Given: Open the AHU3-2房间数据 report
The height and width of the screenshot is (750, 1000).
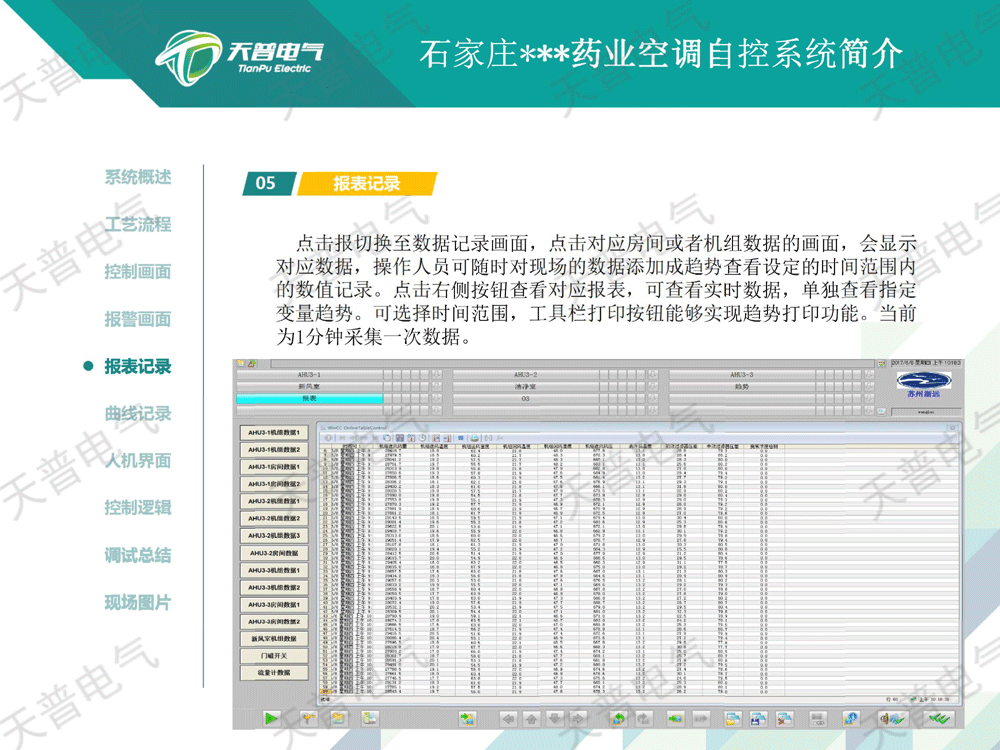Looking at the screenshot, I should click(x=274, y=553).
